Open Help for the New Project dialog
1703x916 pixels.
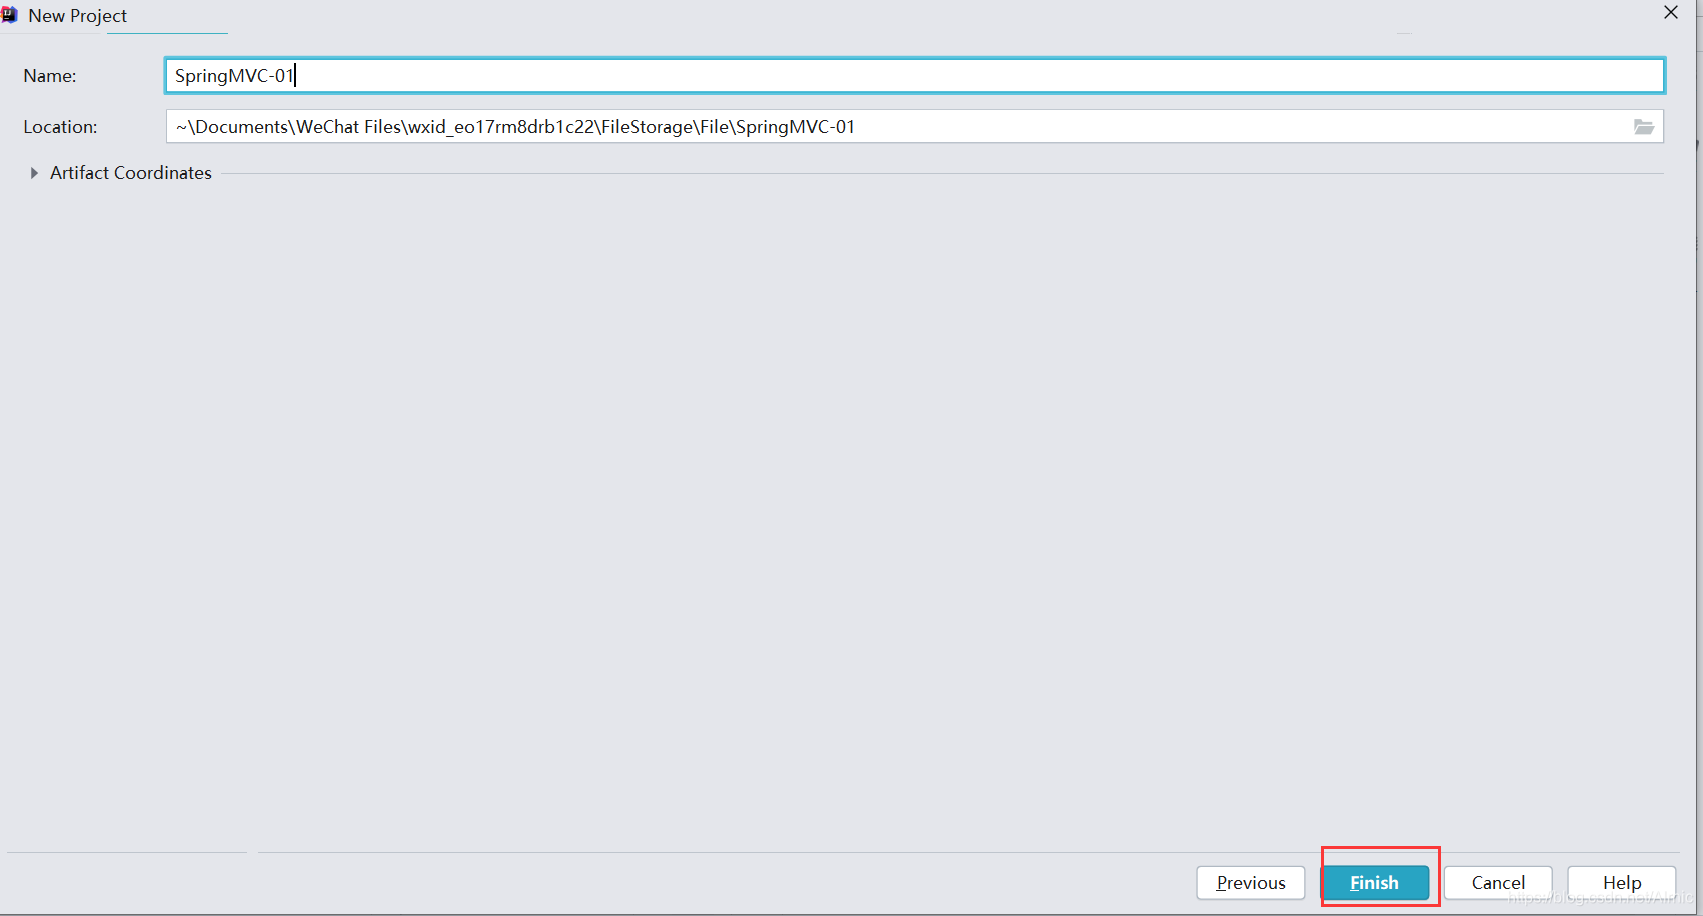(x=1620, y=882)
